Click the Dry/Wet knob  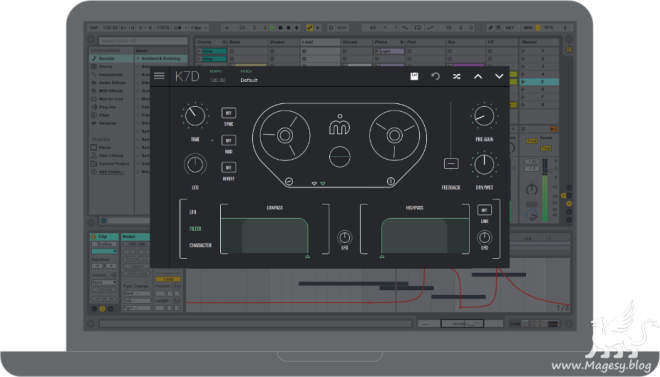pos(484,164)
